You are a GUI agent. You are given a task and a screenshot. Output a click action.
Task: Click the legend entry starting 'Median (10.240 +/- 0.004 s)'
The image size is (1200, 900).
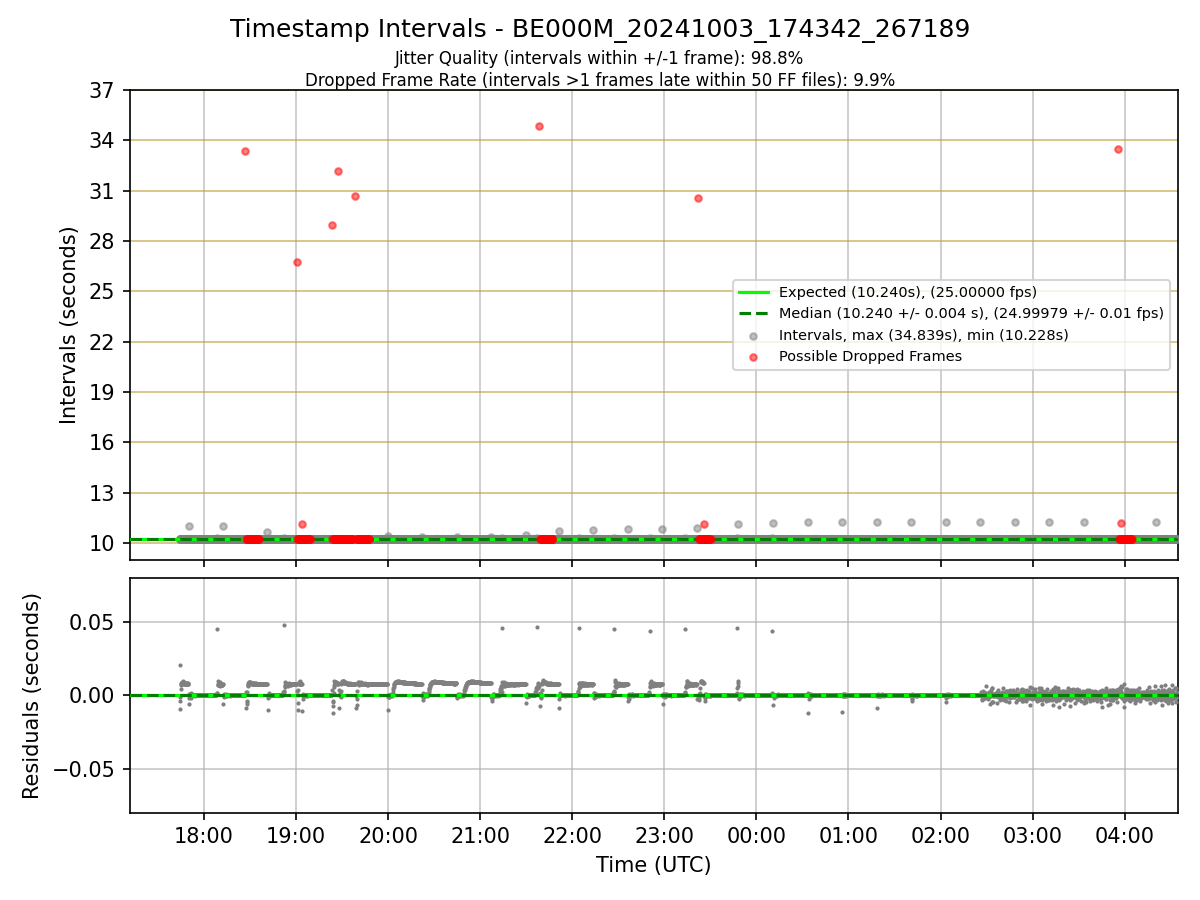951,313
